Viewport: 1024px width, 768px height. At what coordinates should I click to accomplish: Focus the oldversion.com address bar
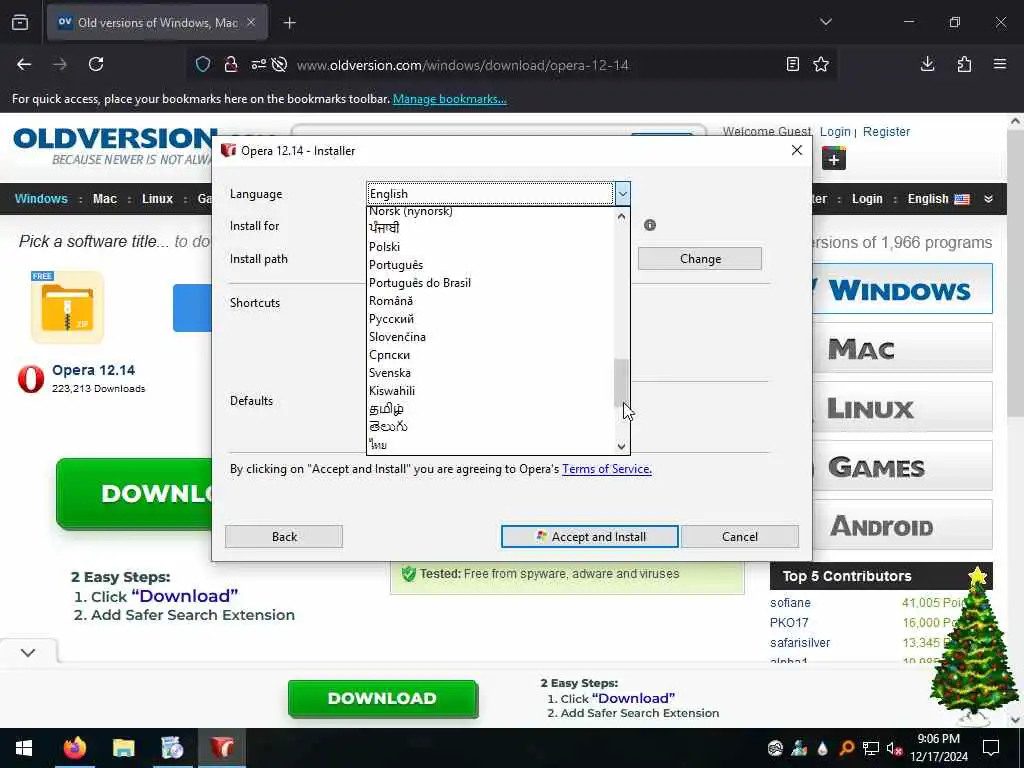(x=462, y=65)
